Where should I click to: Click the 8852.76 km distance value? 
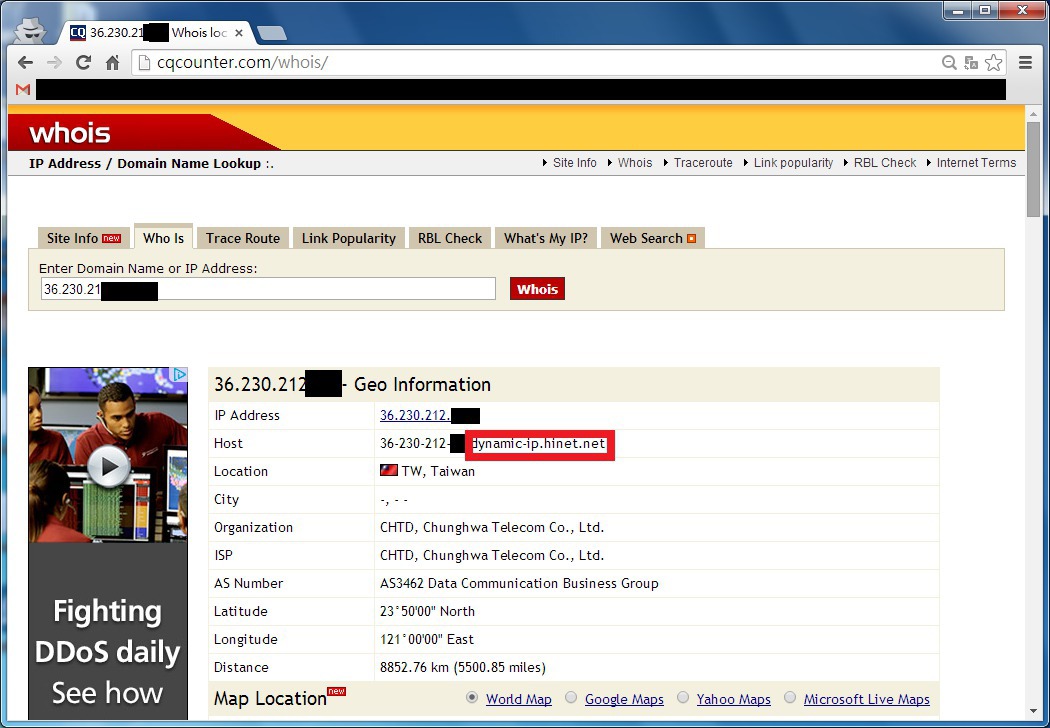tap(462, 667)
